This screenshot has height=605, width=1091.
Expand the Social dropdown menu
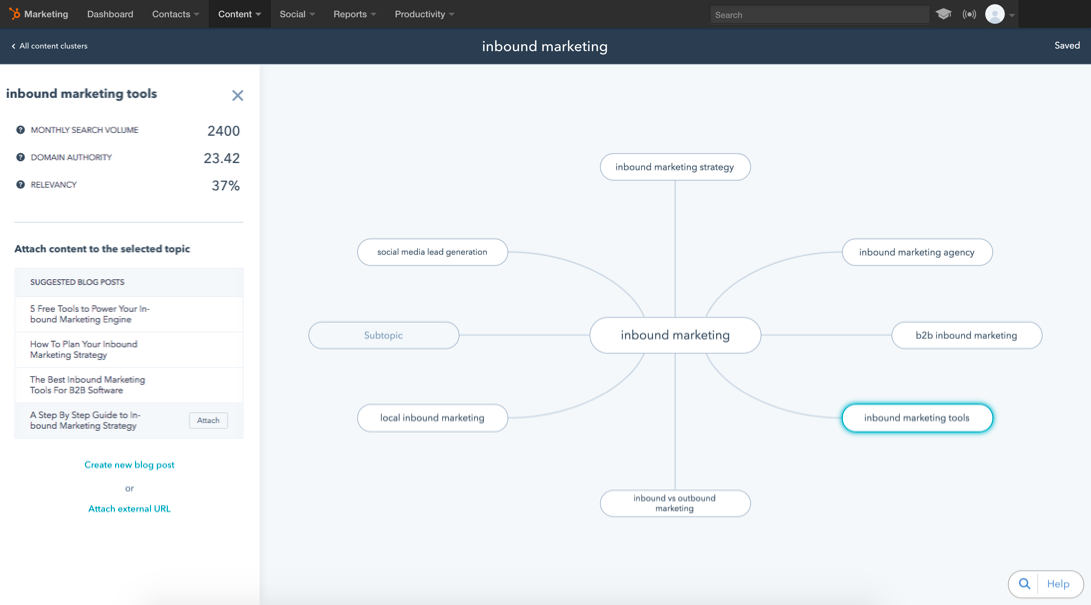click(x=297, y=14)
